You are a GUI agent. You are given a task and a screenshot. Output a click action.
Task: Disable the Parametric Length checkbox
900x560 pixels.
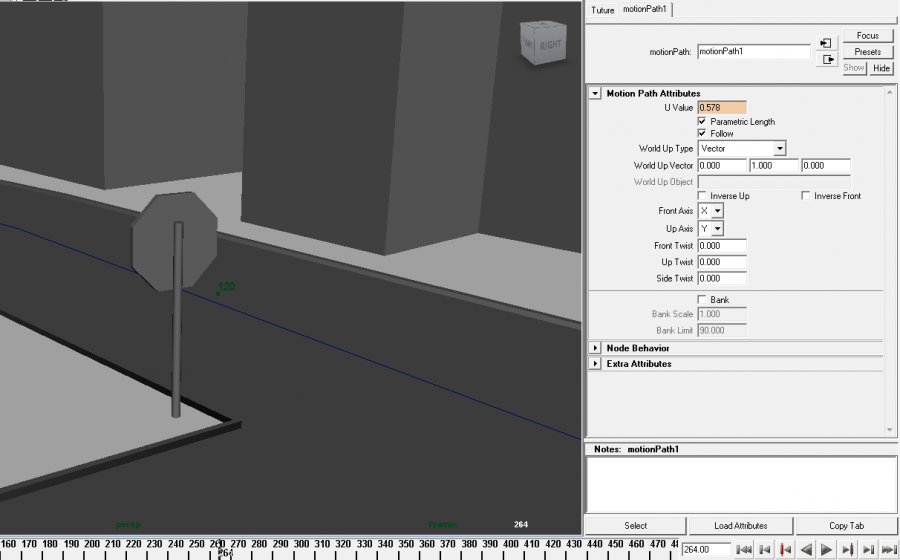coord(702,121)
